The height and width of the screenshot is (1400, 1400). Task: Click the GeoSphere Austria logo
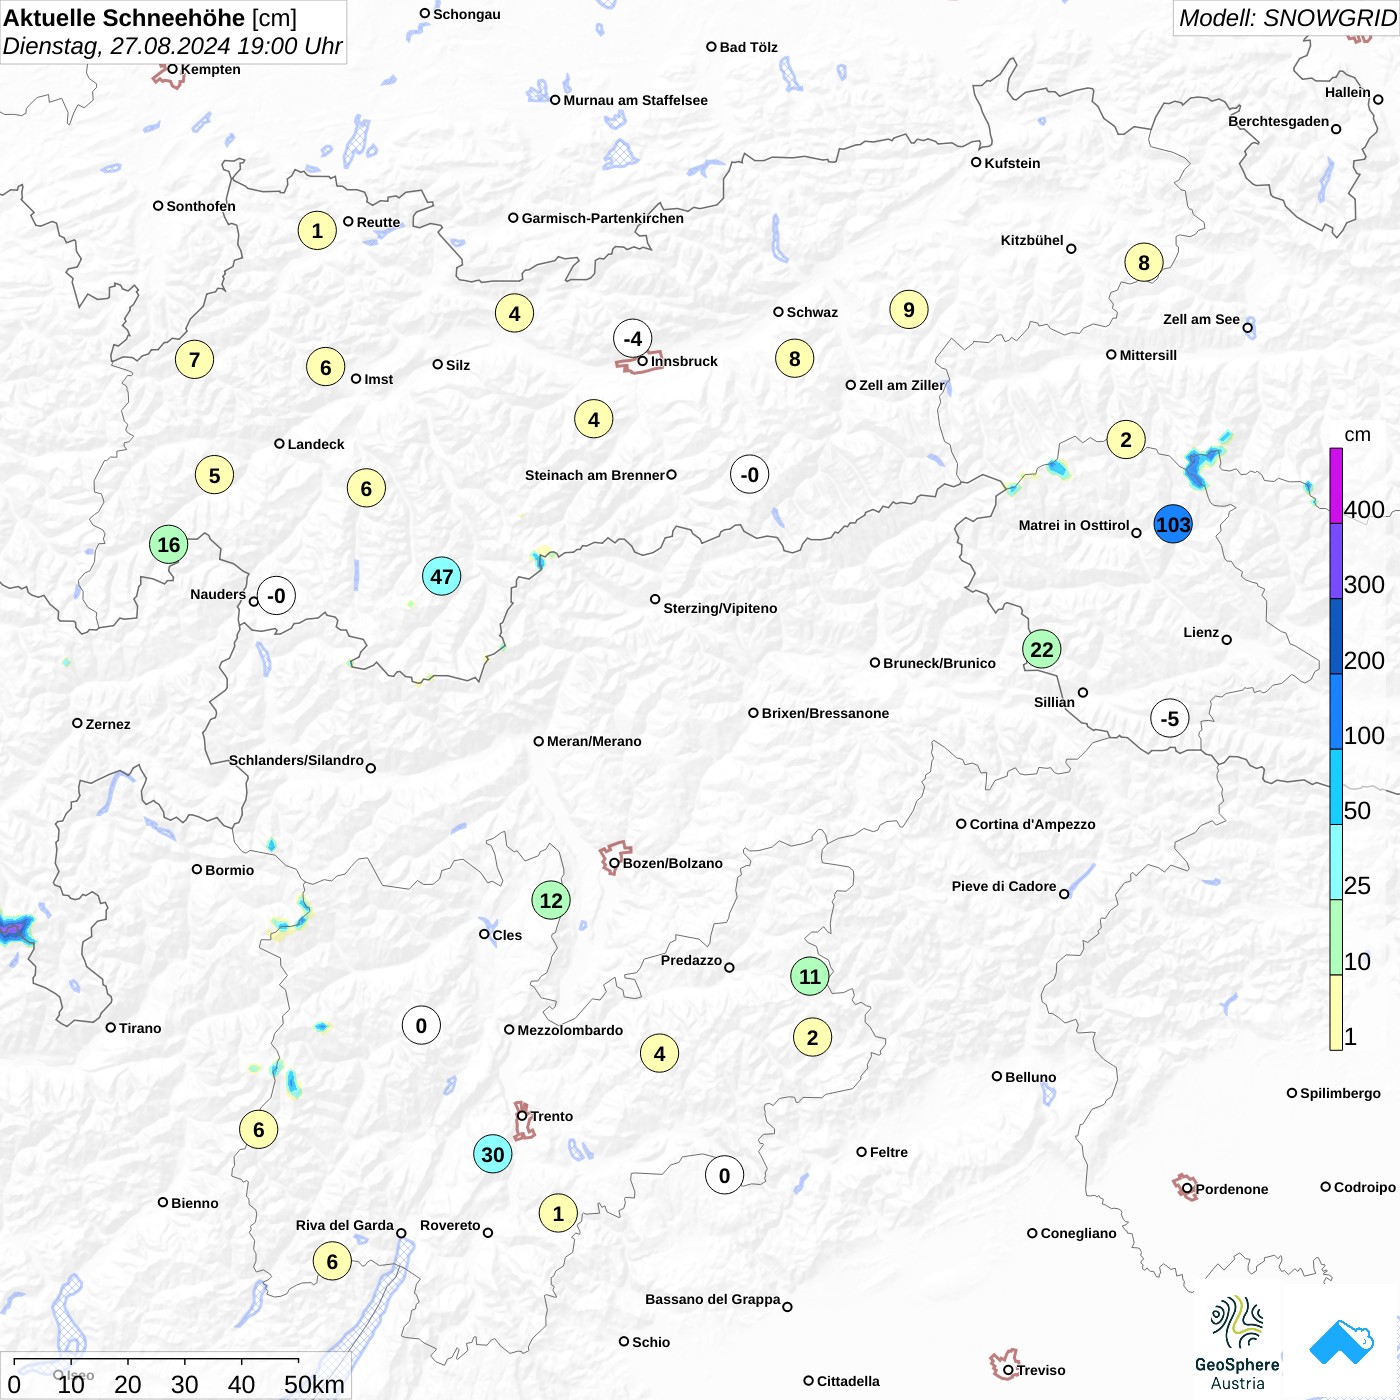pos(1237,1343)
